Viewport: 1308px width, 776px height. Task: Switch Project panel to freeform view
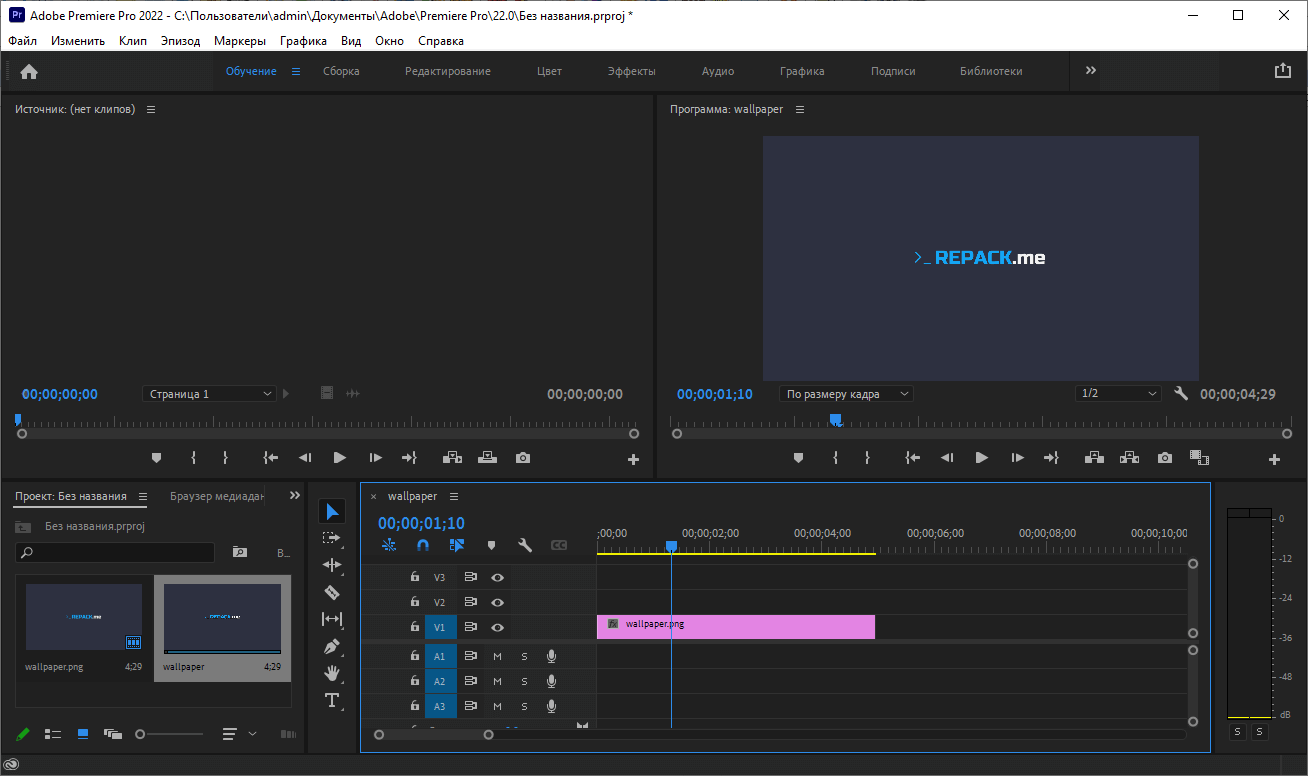coord(113,734)
